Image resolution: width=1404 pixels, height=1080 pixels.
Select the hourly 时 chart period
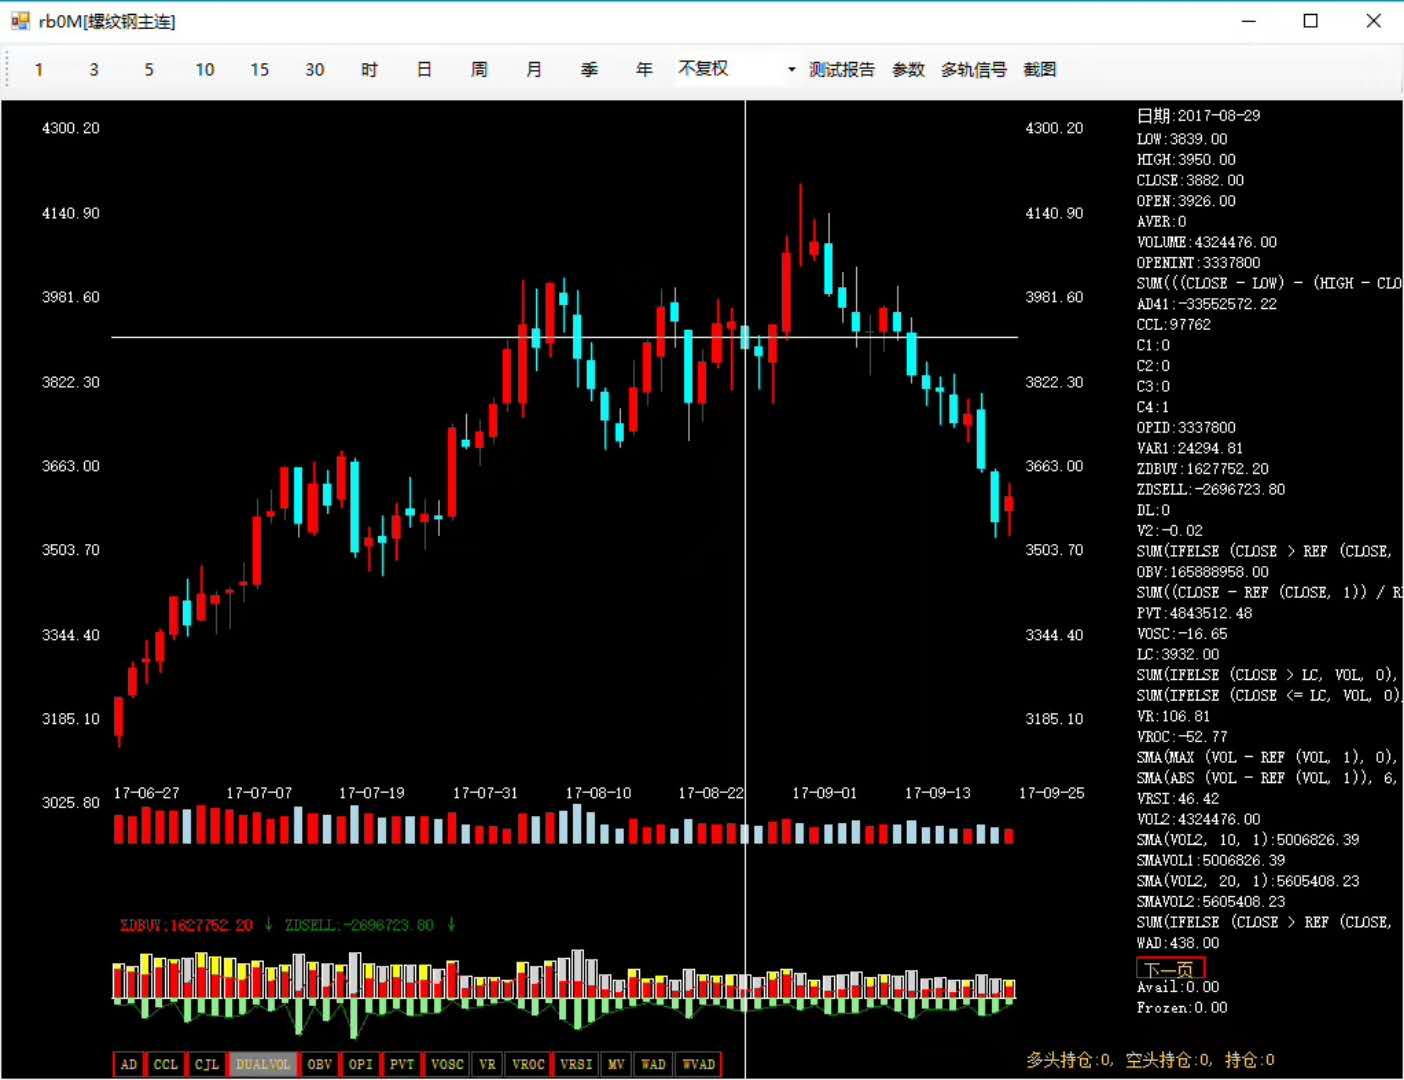click(x=369, y=69)
